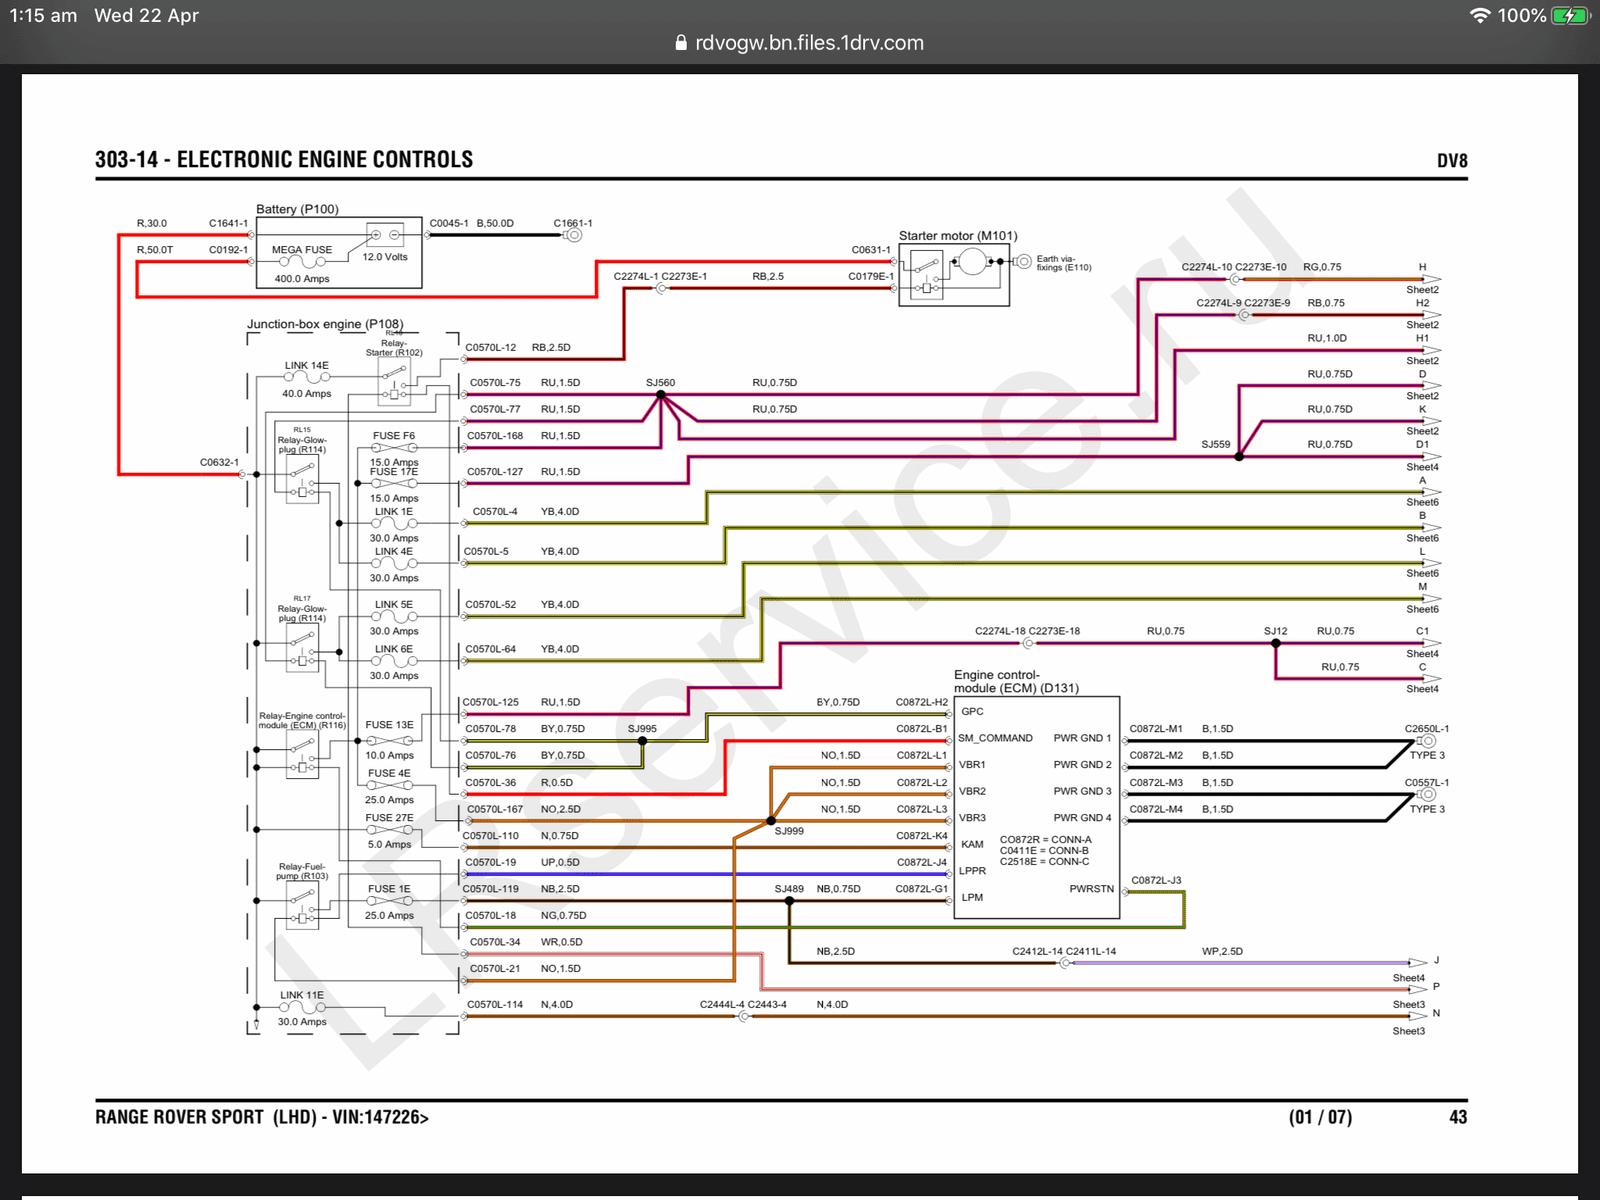Tap the 1:15 am clock in status bar

tap(43, 15)
